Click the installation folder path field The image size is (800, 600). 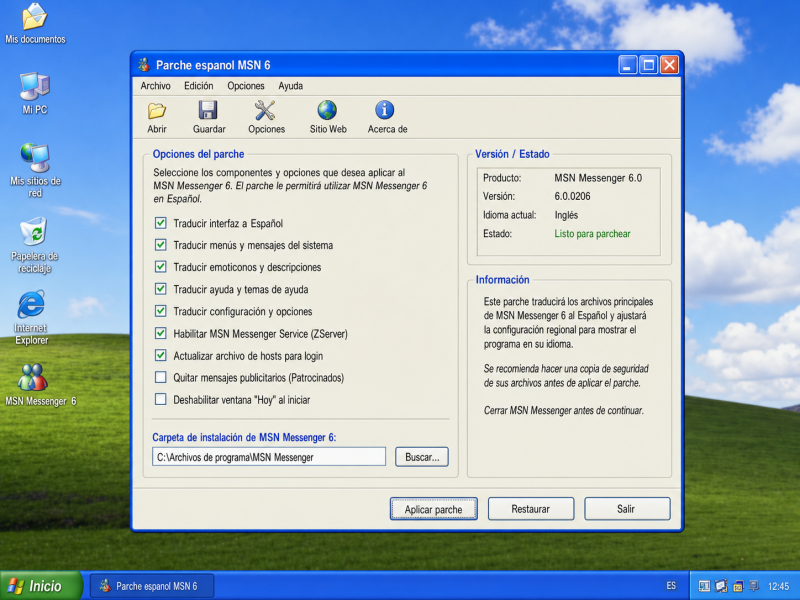(x=269, y=457)
